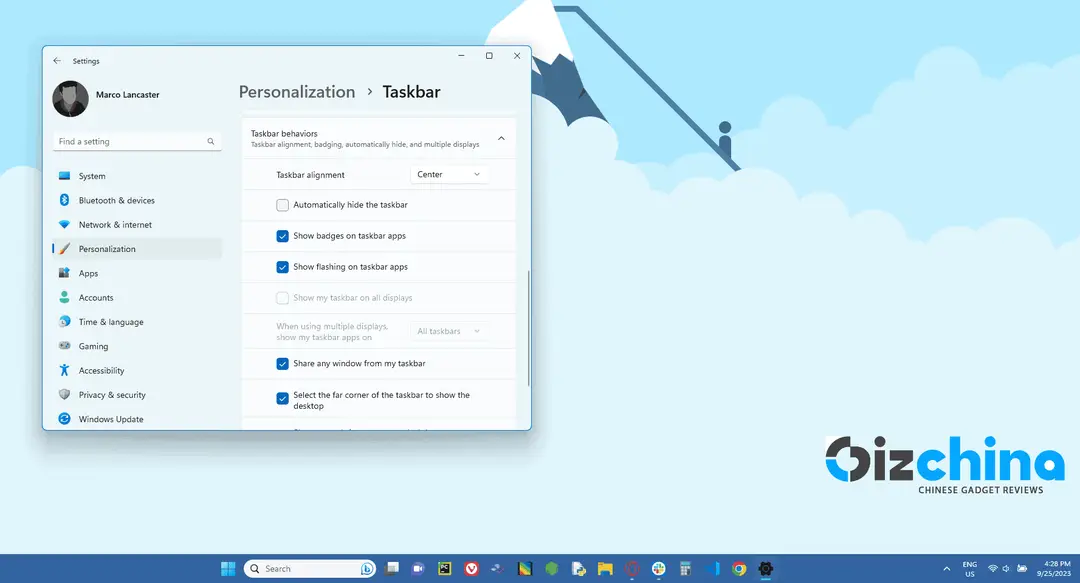The height and width of the screenshot is (583, 1080).
Task: Open Gaming settings
Action: 137,346
